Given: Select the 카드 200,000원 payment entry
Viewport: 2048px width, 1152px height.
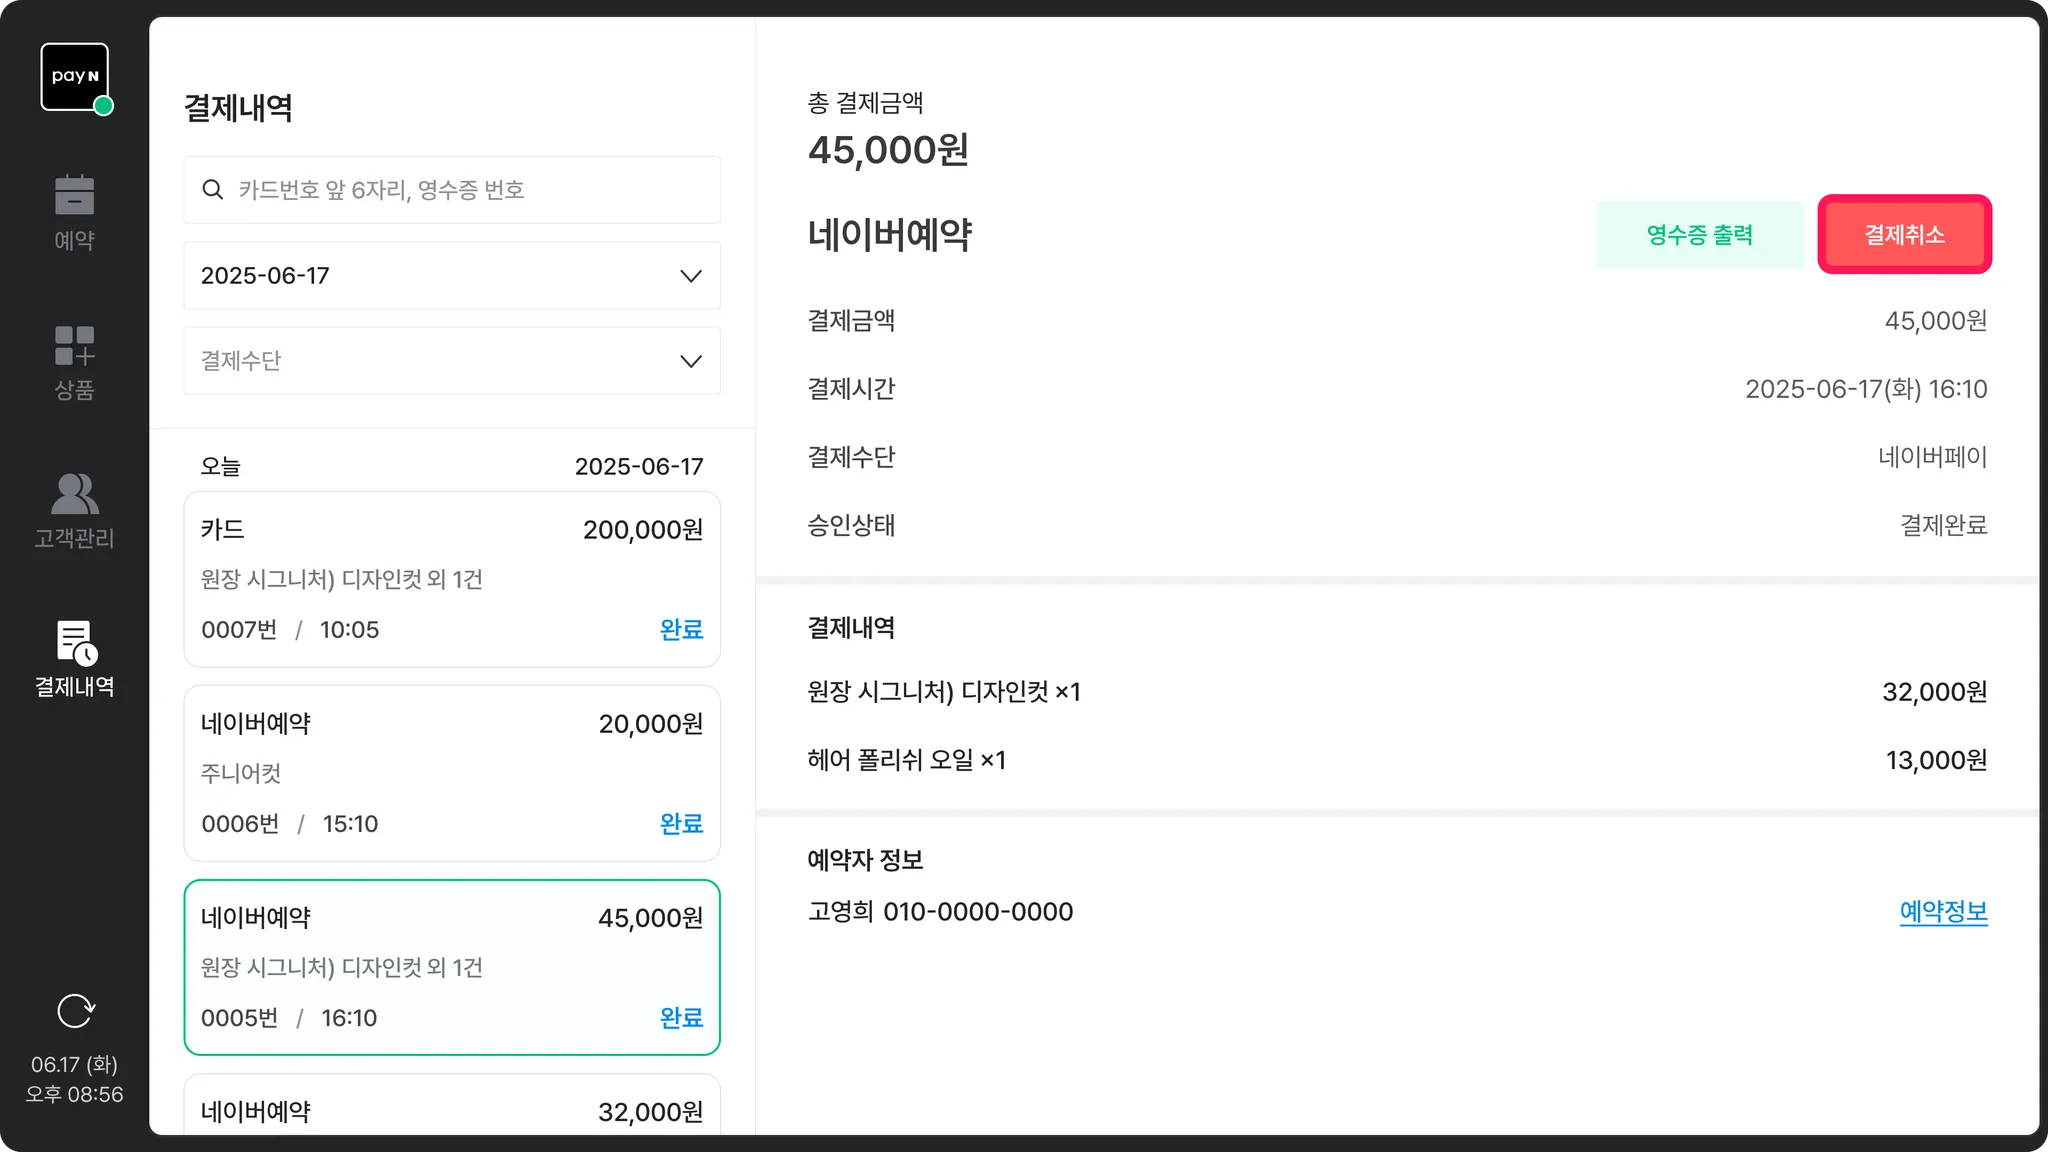Looking at the screenshot, I should tap(451, 579).
